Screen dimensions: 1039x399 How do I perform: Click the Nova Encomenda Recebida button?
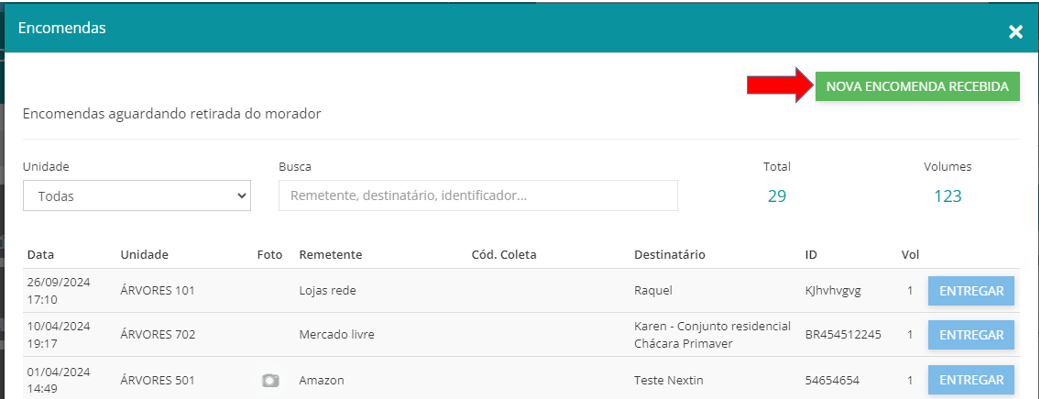coord(917,86)
